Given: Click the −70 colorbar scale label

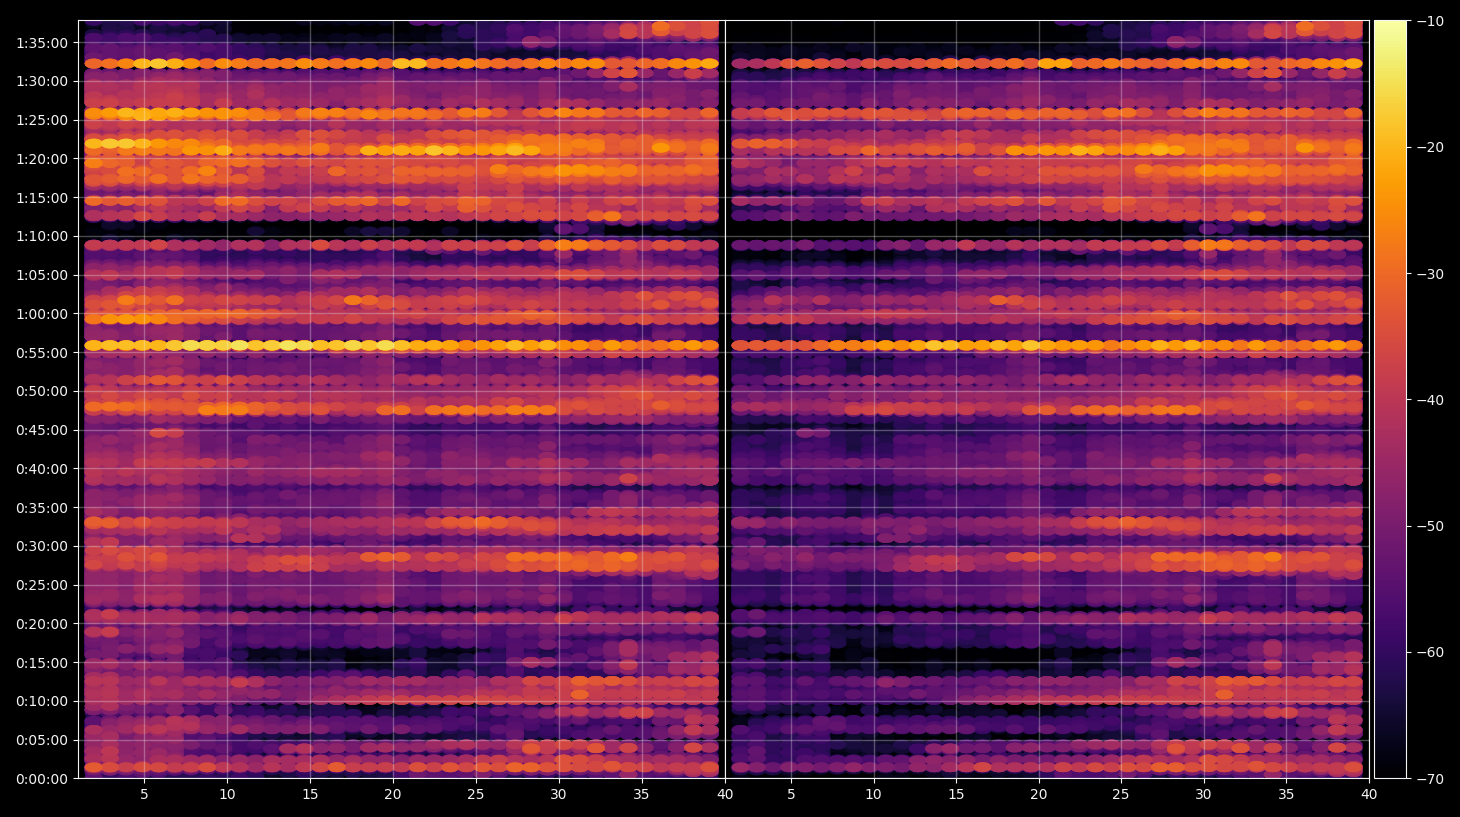Looking at the screenshot, I should pos(1431,779).
